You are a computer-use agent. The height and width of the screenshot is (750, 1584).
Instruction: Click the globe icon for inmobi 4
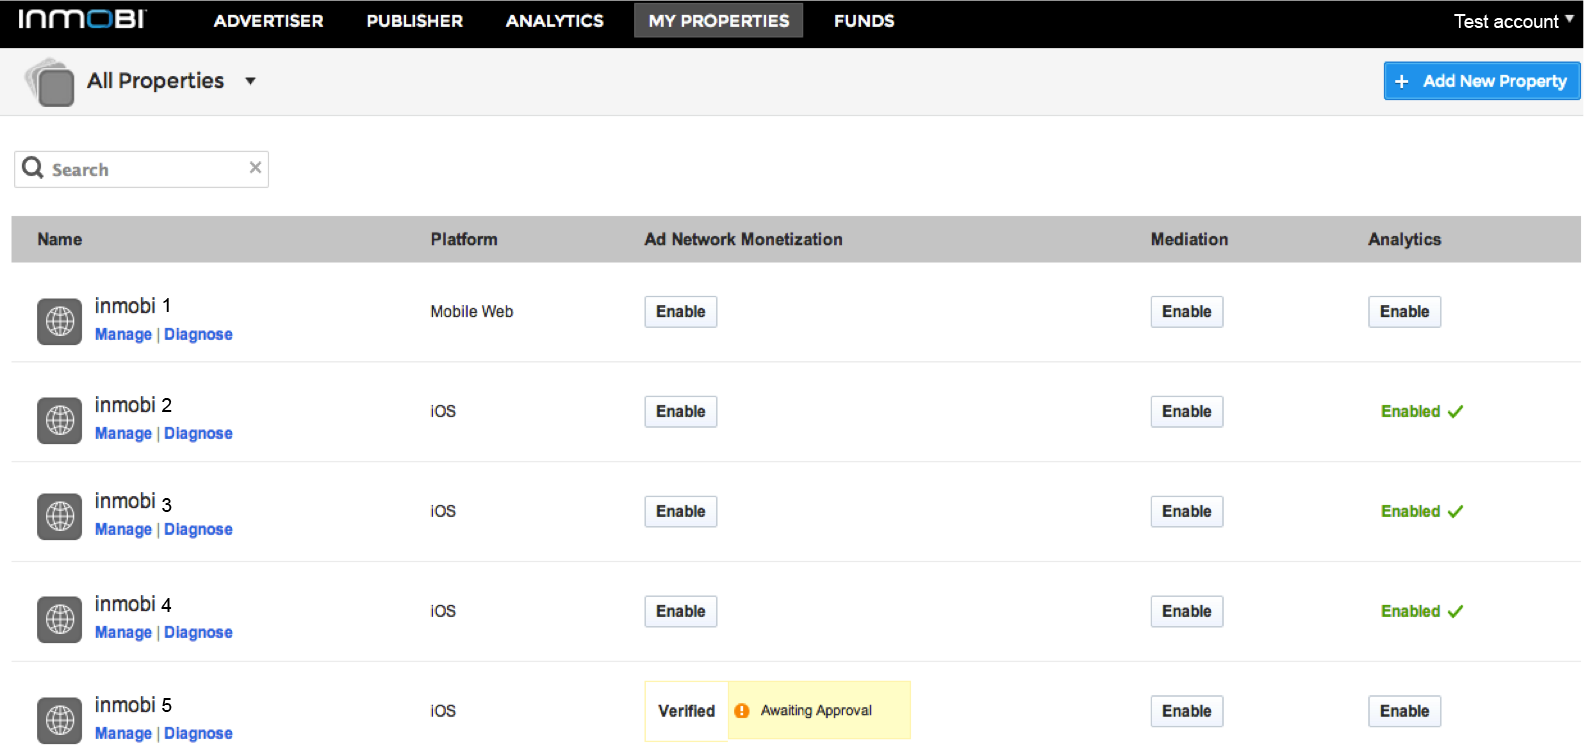[60, 620]
